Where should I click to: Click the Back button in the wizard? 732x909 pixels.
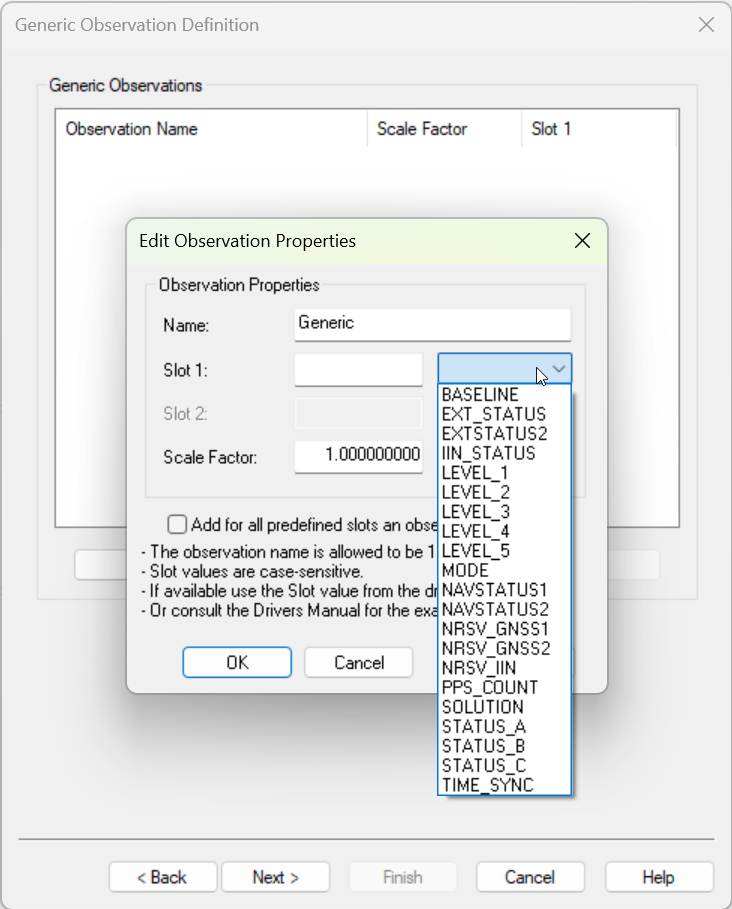pos(162,877)
